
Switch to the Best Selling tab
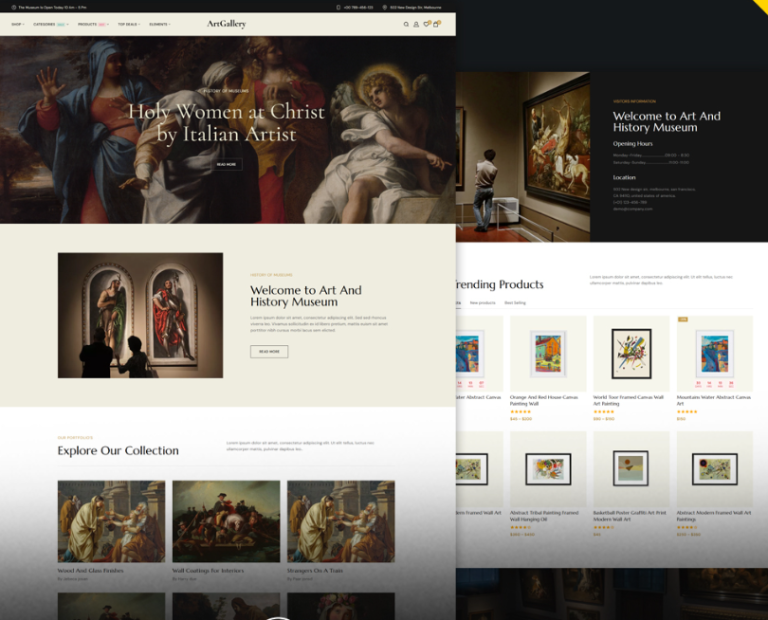pos(515,302)
